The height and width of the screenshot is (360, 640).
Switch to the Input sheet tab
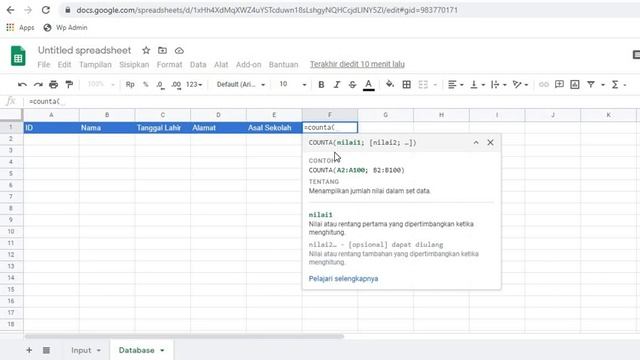click(x=81, y=350)
